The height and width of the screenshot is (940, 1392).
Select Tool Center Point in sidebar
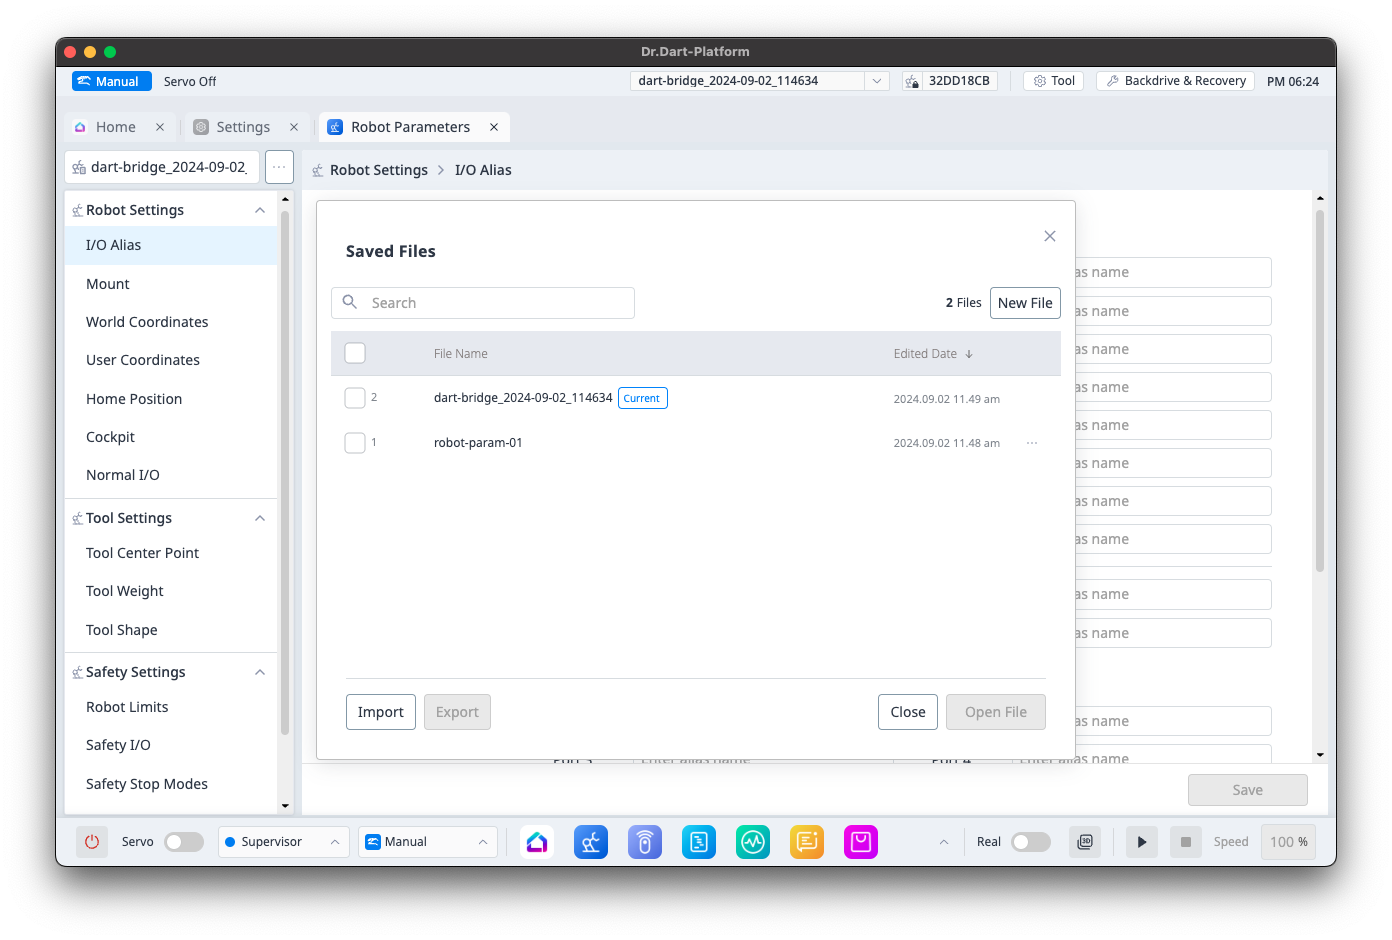[142, 553]
